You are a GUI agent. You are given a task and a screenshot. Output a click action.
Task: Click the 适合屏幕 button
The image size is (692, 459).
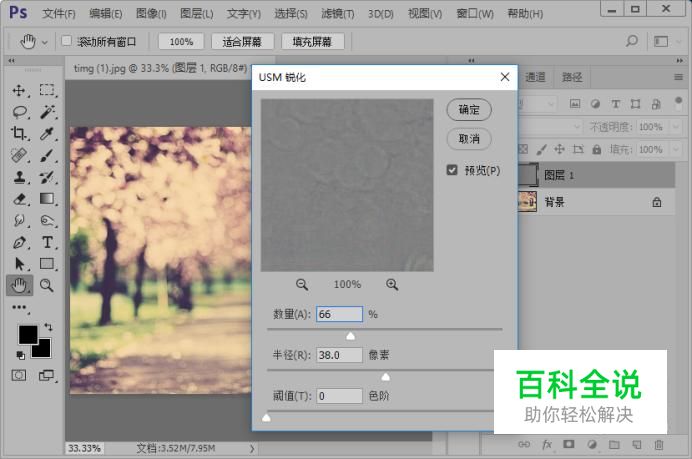tap(242, 42)
